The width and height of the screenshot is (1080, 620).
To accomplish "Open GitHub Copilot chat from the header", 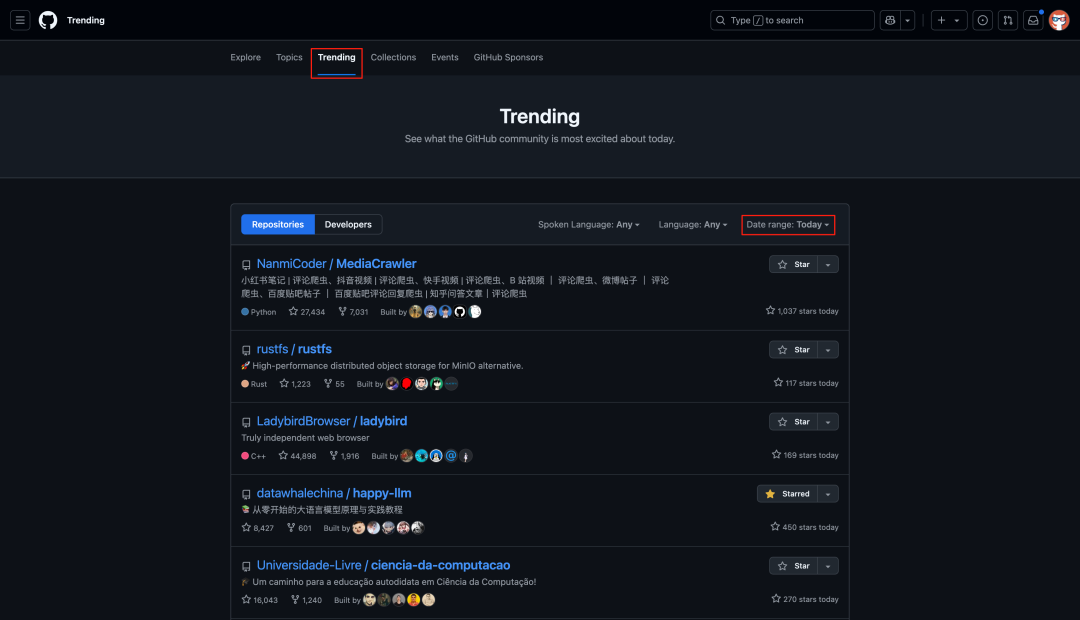I will point(889,20).
